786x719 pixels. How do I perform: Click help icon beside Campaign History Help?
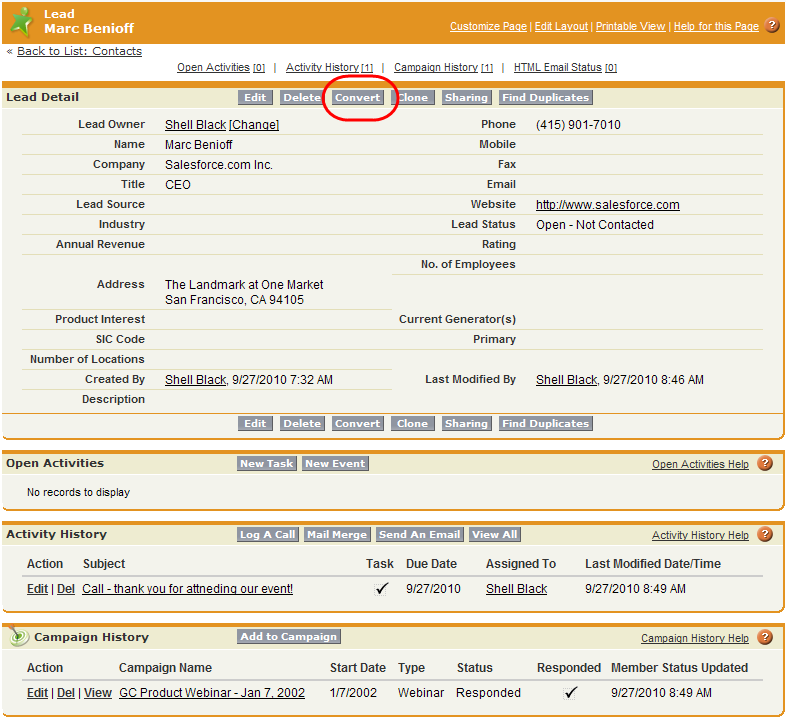coord(765,637)
